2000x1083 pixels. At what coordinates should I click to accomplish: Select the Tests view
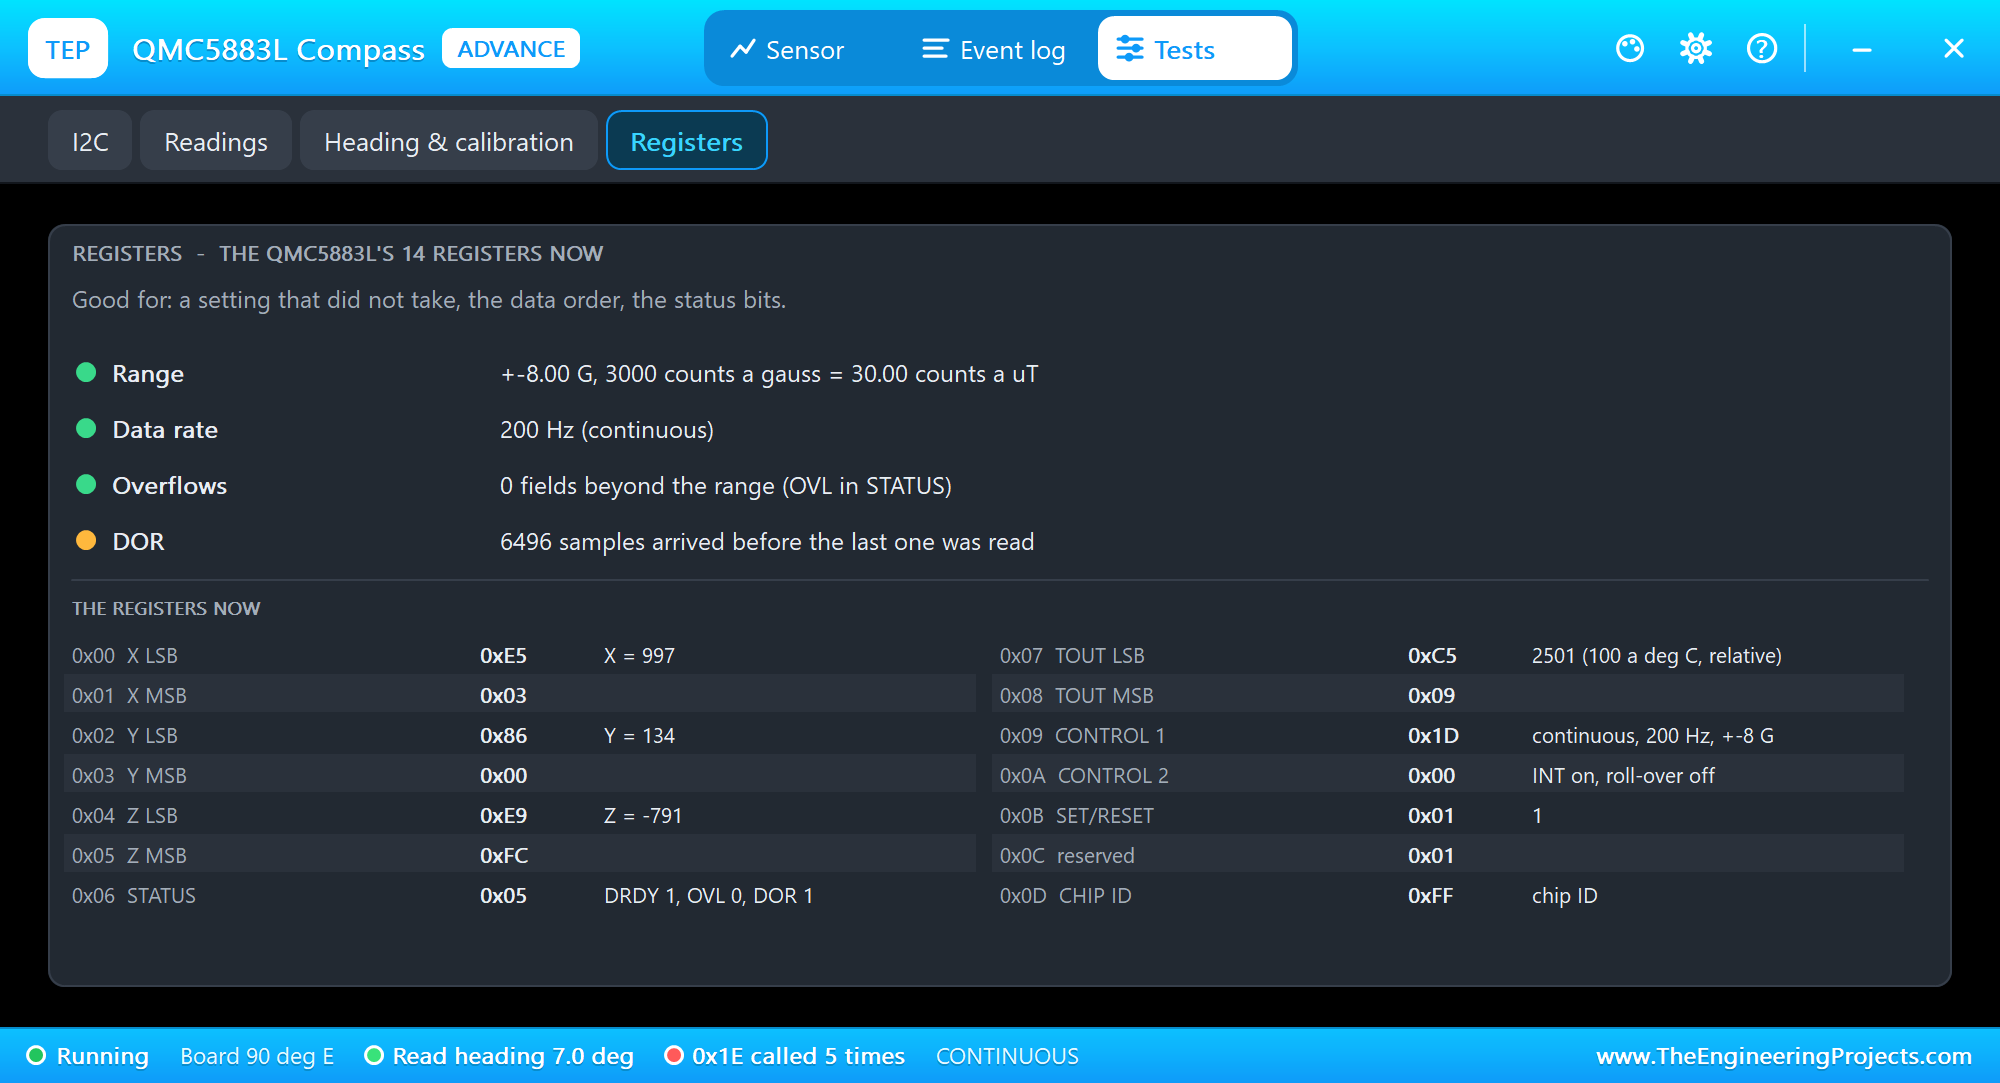1194,49
